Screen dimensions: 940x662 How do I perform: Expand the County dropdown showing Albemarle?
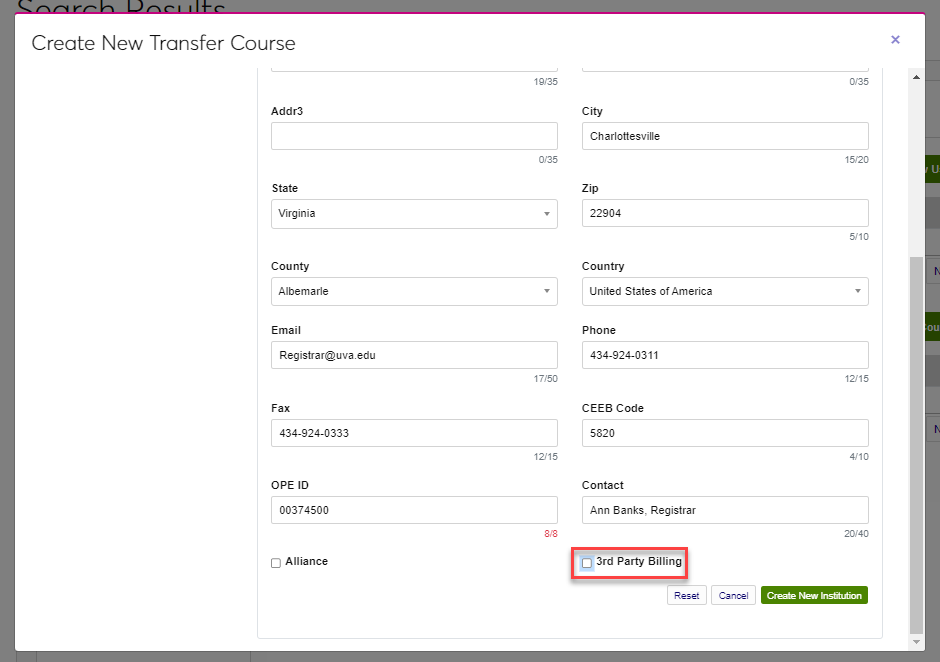point(414,291)
